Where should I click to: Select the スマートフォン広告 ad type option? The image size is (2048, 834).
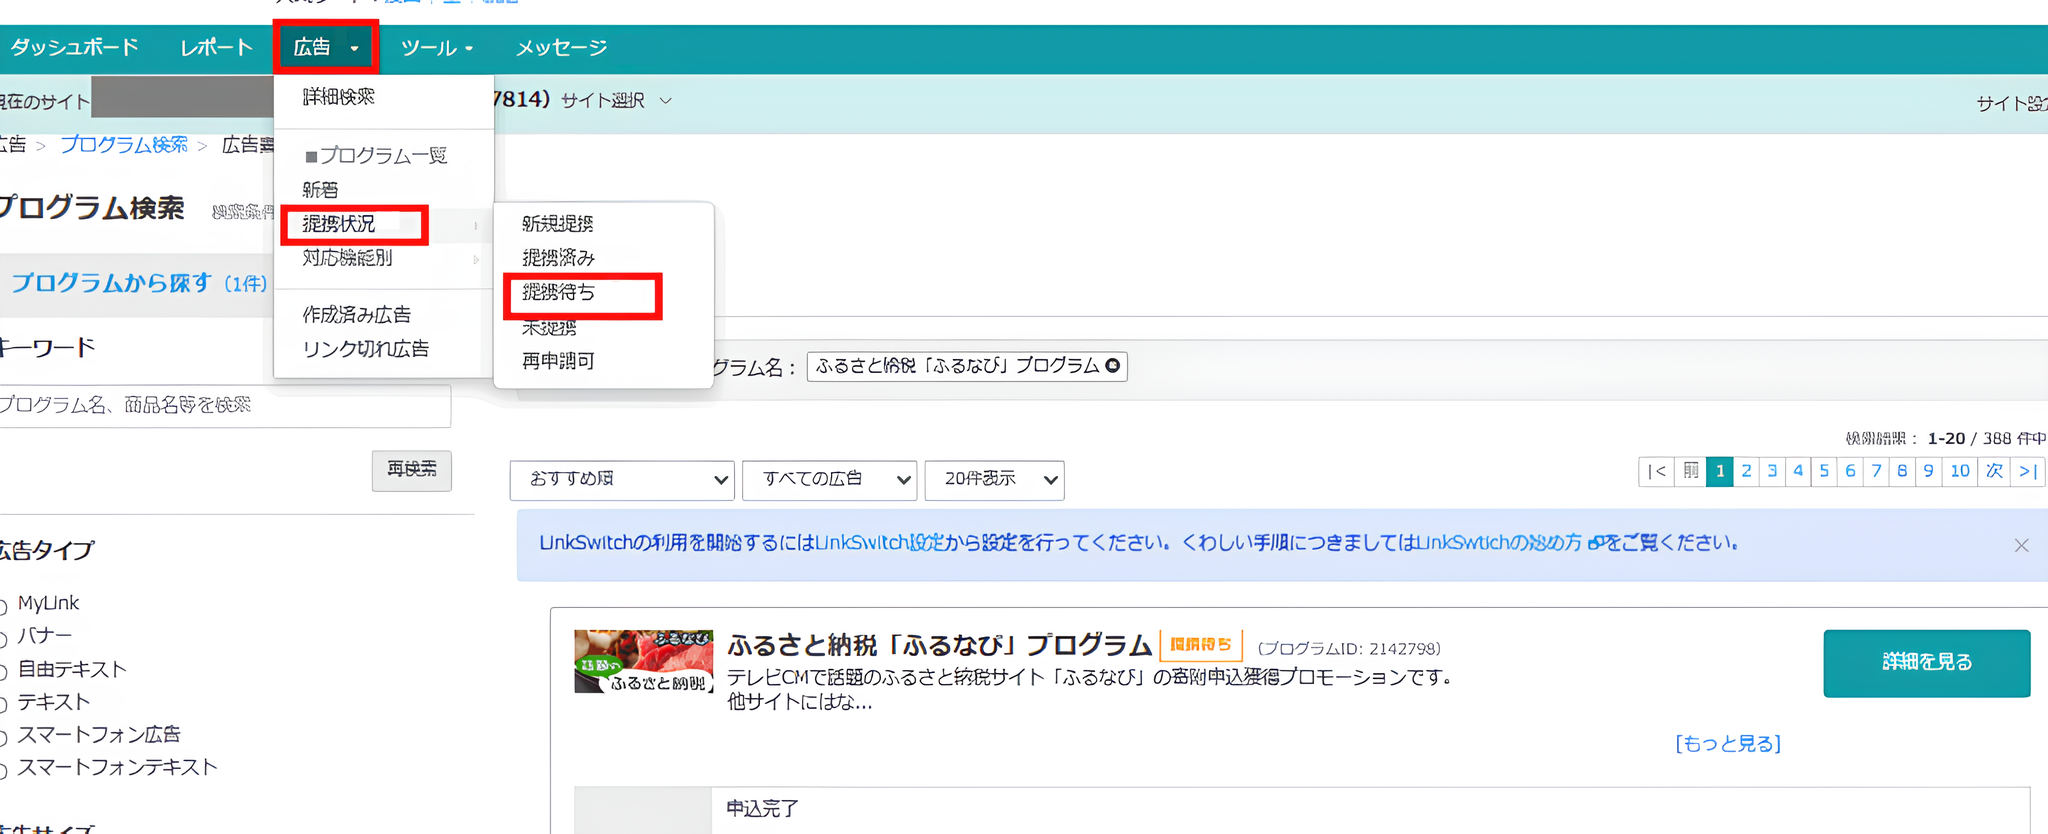pyautogui.click(x=4, y=737)
